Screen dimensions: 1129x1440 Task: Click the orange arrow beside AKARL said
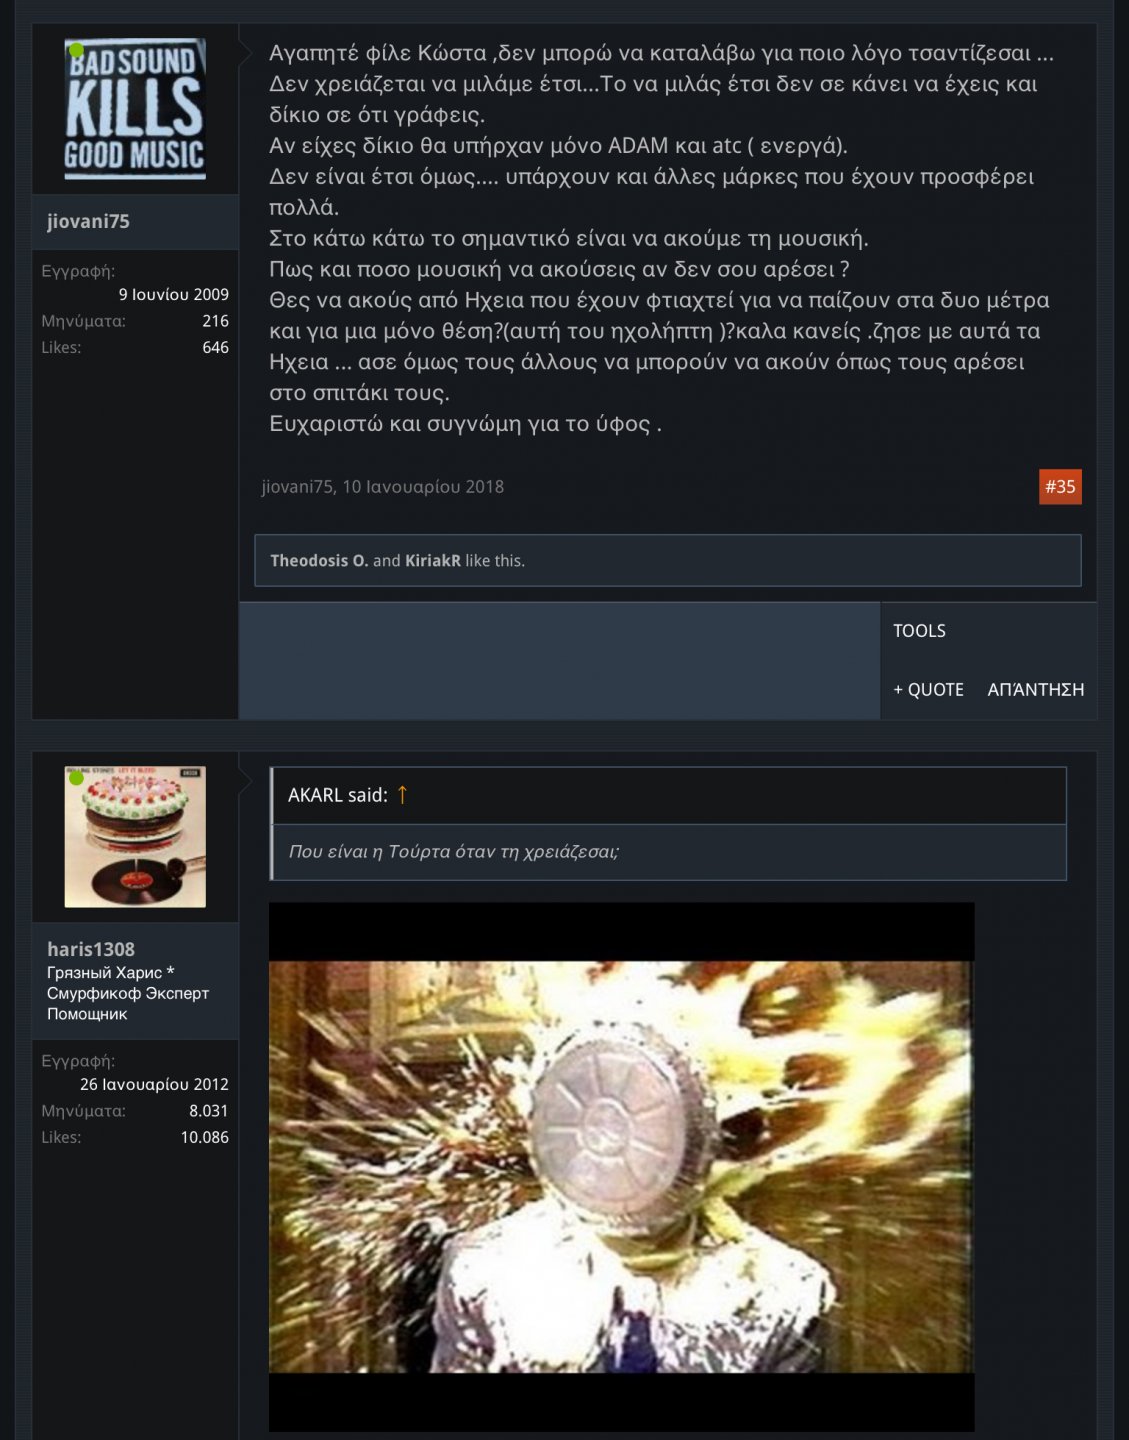[x=402, y=795]
